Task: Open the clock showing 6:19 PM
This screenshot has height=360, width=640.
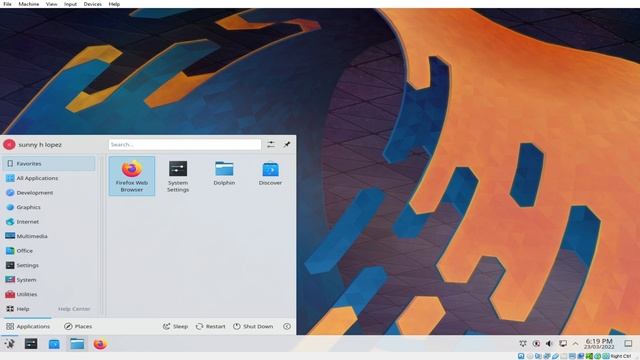Action: point(599,344)
